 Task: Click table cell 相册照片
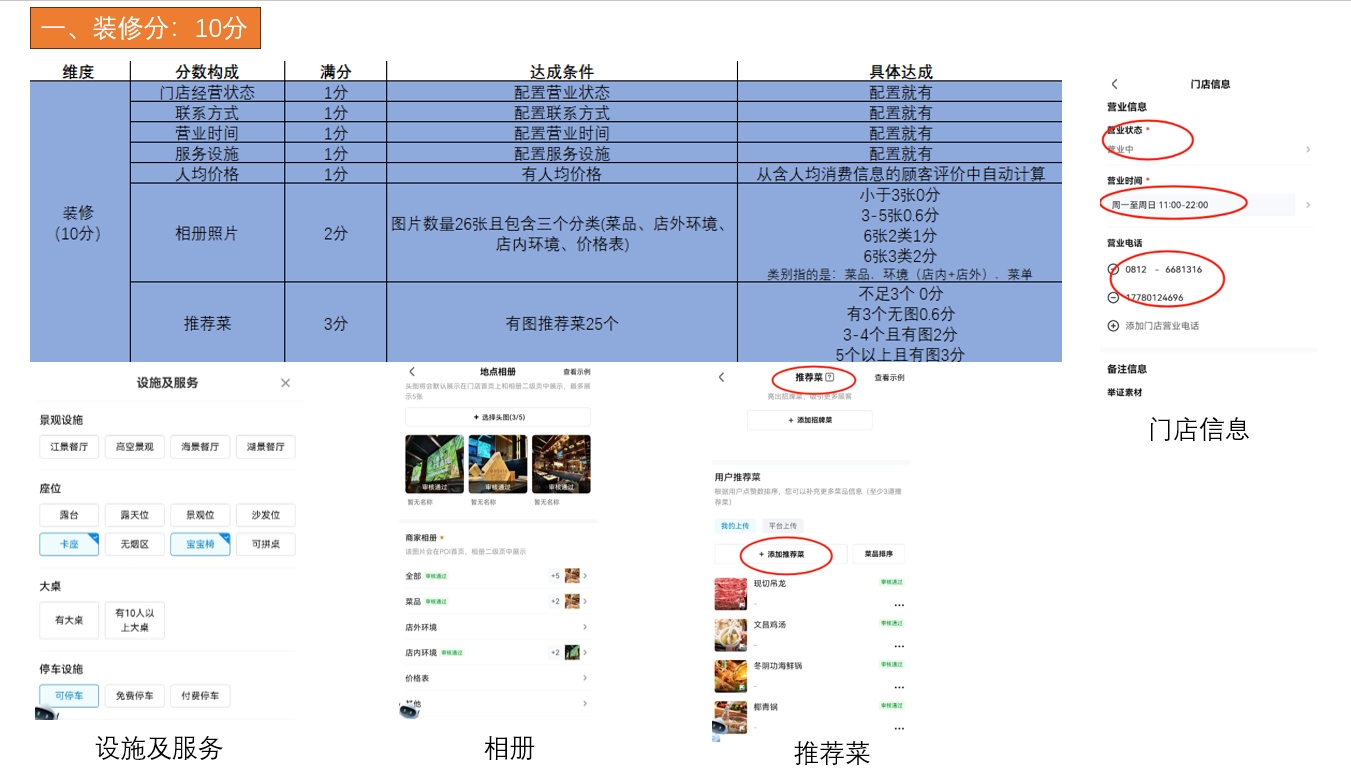[207, 233]
